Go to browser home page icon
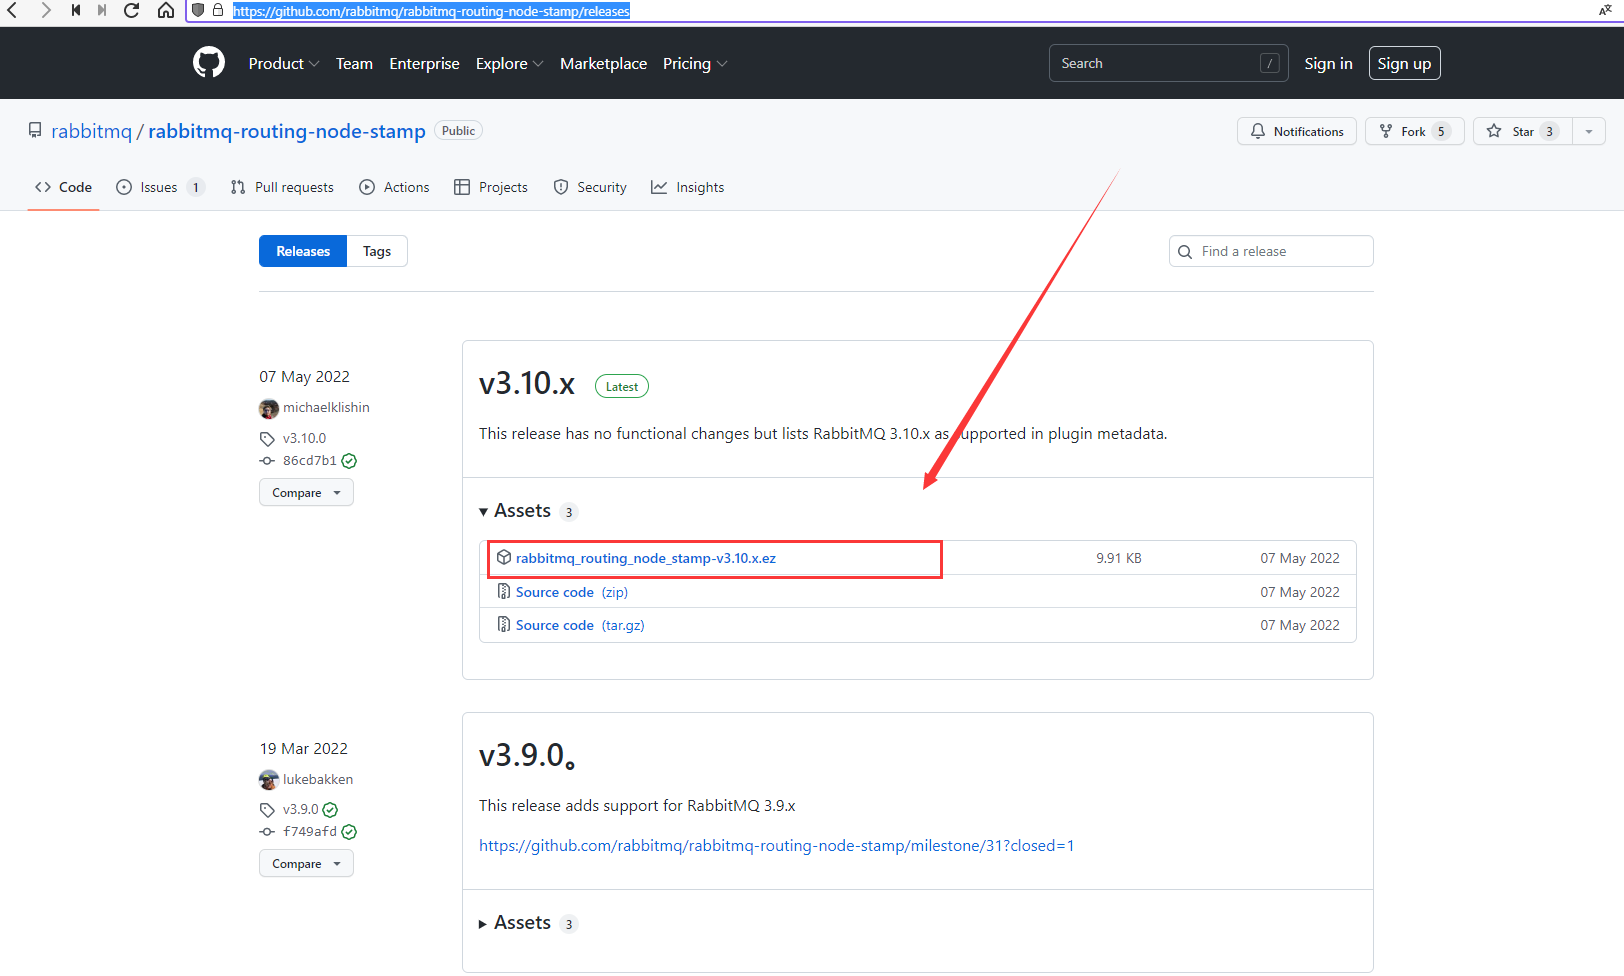Viewport: 1624px width, 976px height. click(166, 10)
